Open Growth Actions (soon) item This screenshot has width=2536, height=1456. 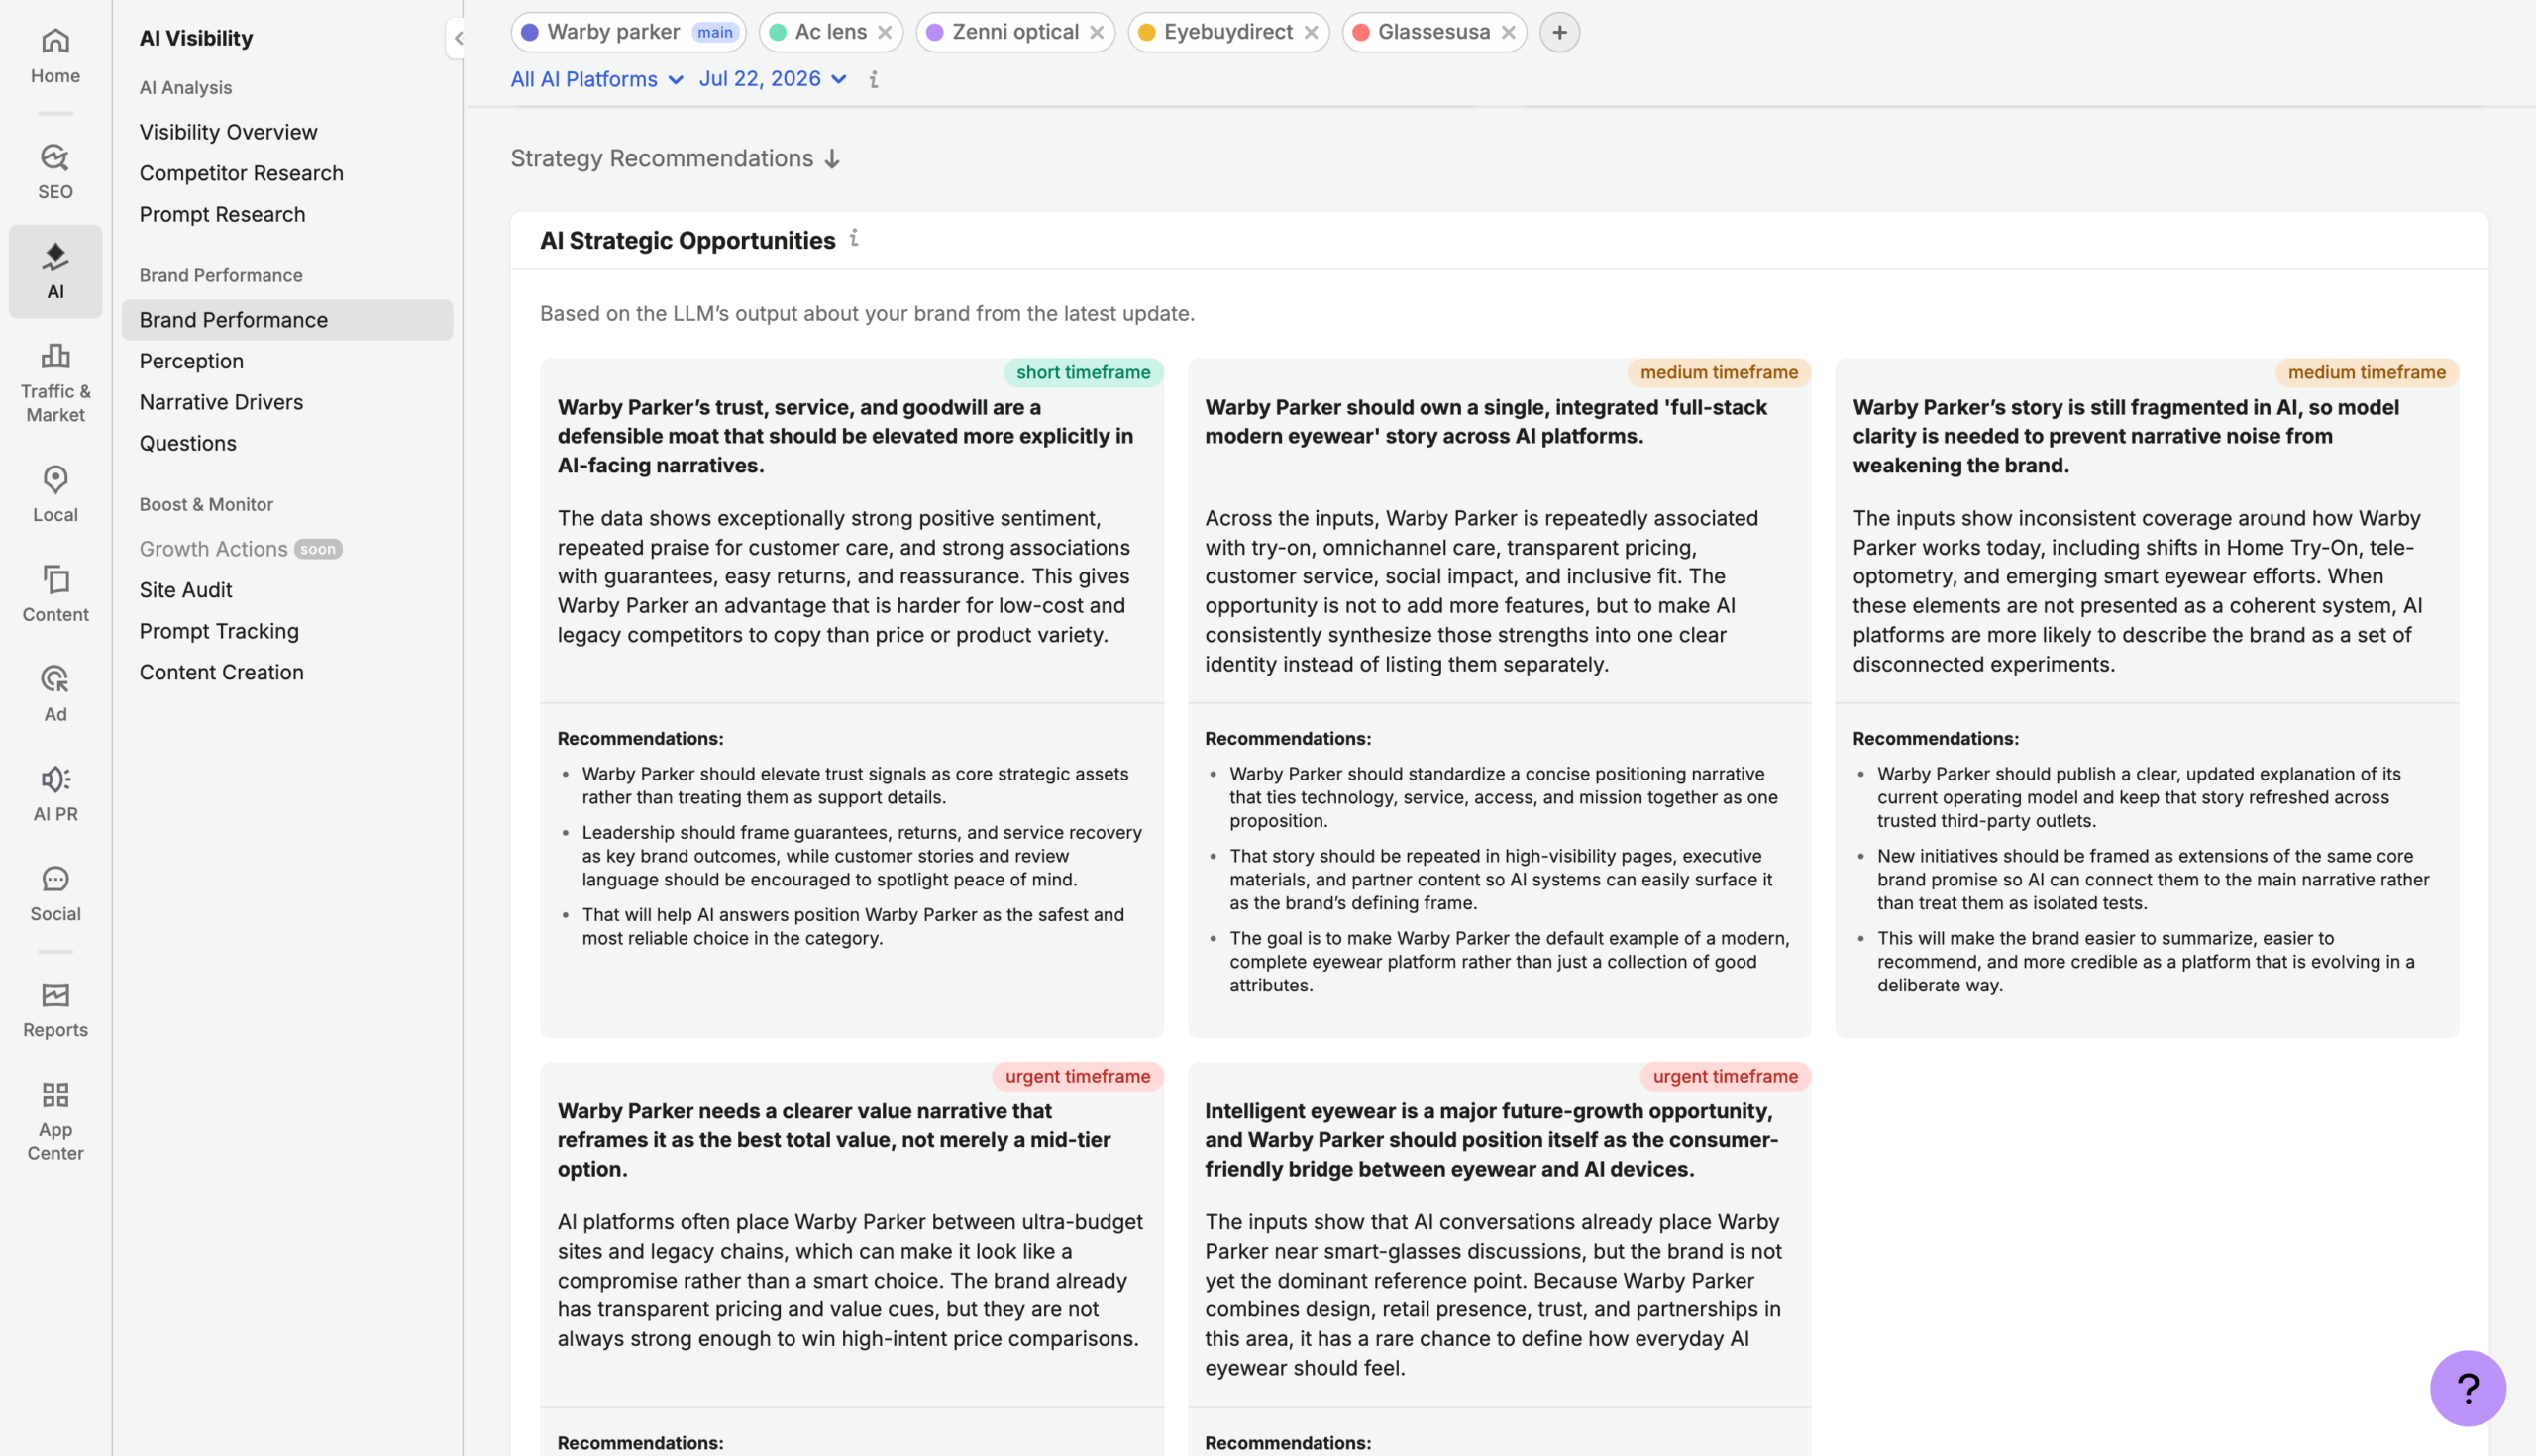coord(240,549)
